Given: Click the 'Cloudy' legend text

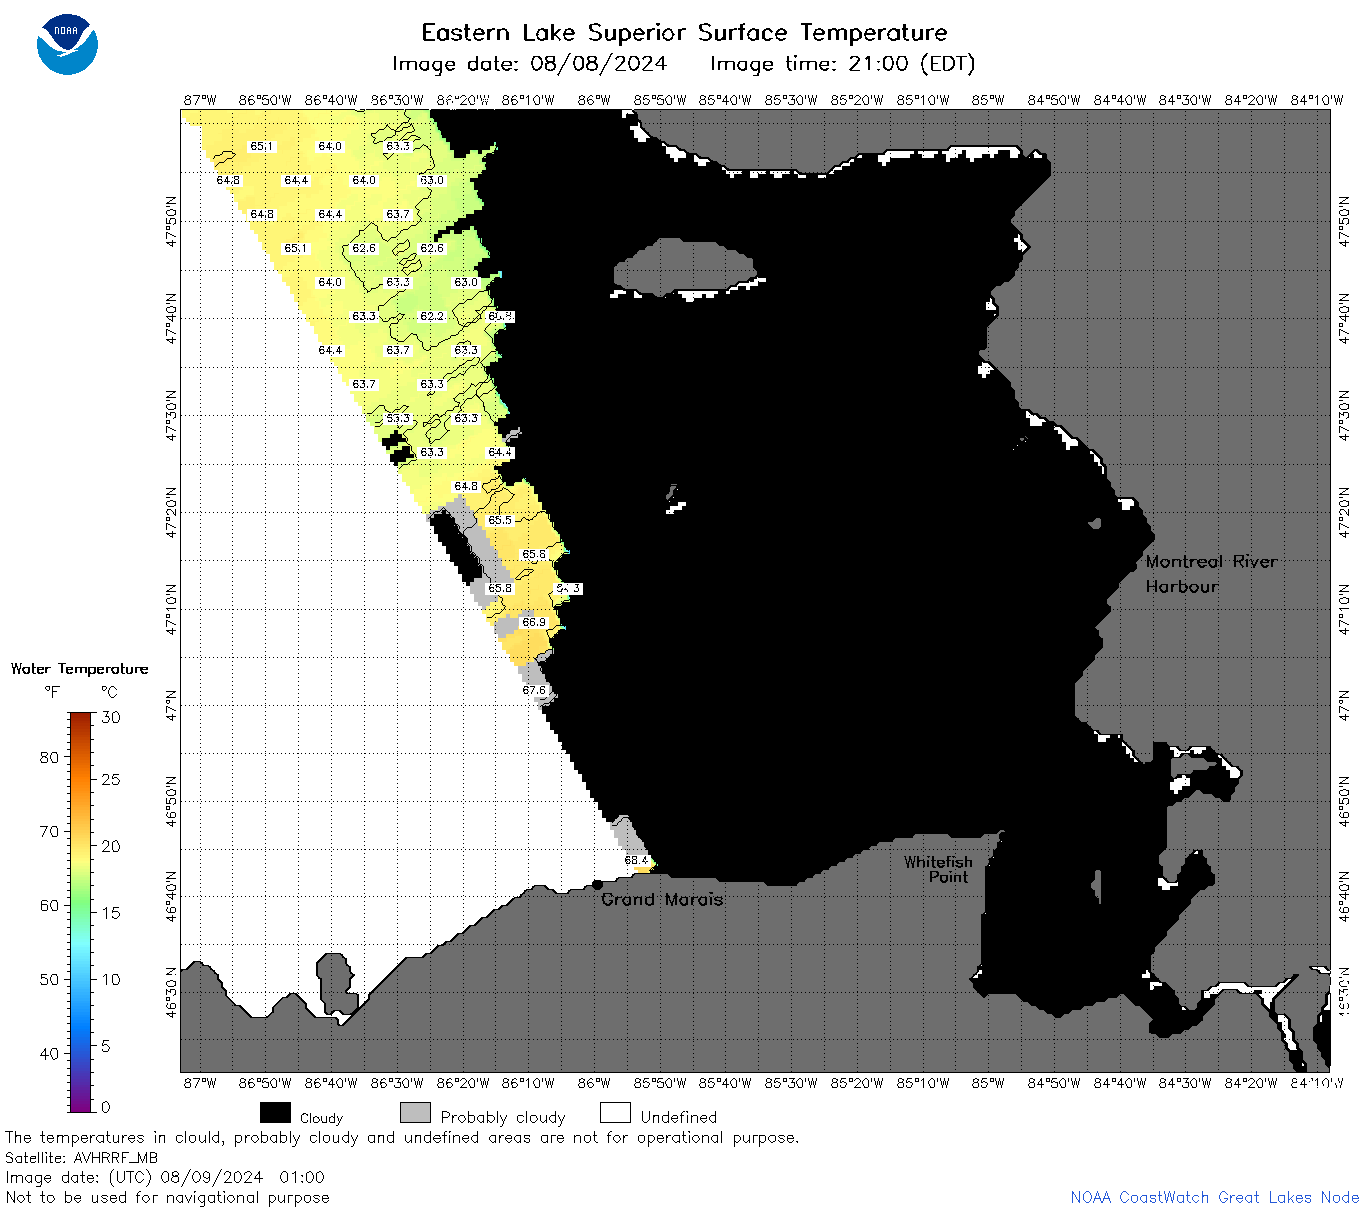Looking at the screenshot, I should coord(321,1118).
